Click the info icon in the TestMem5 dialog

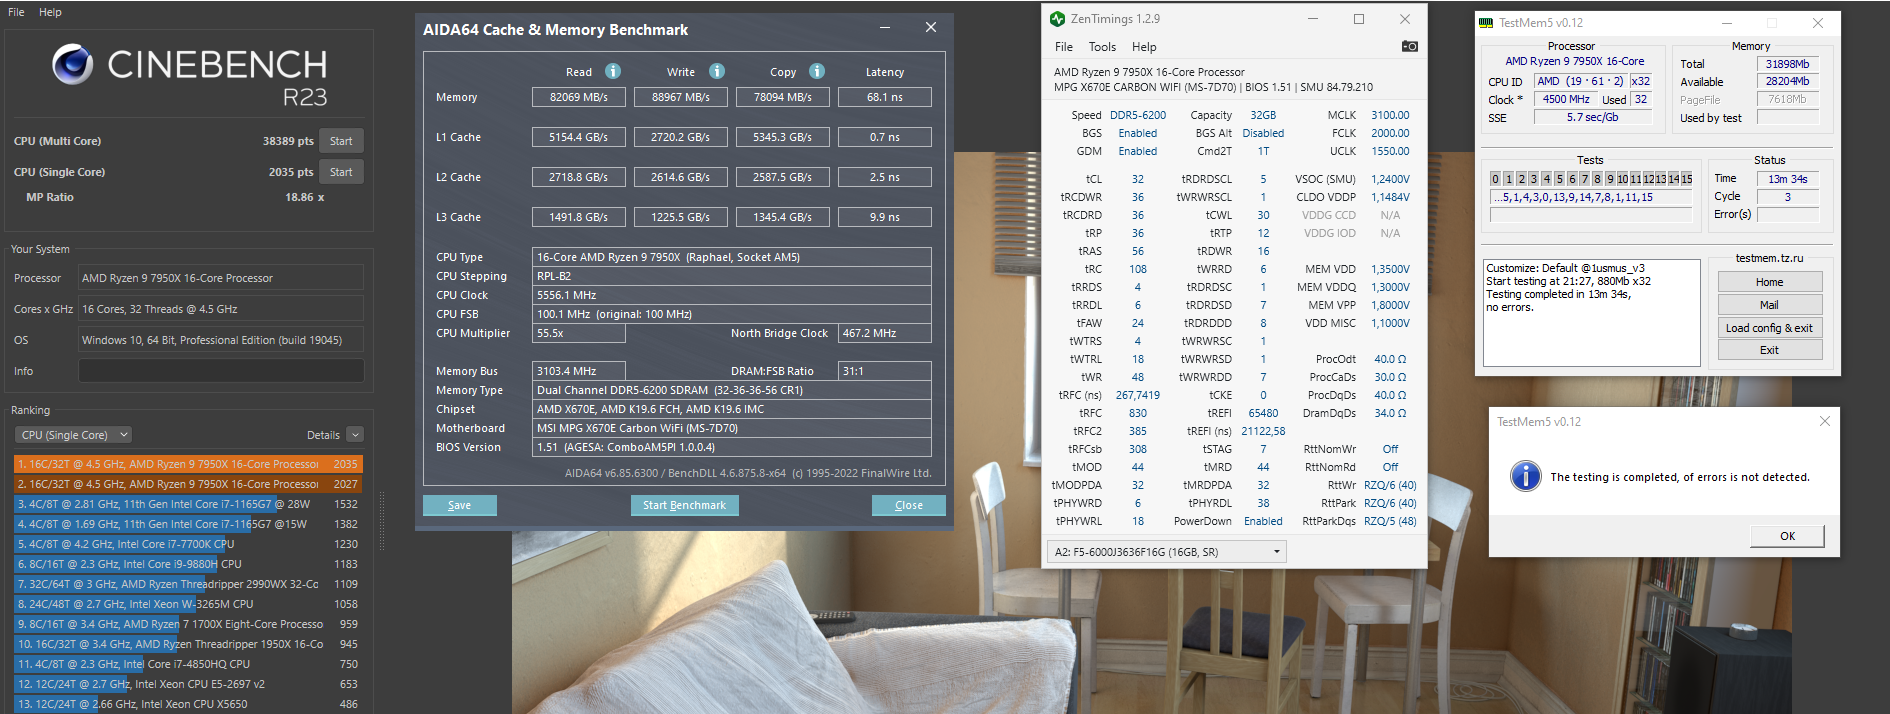[1525, 476]
